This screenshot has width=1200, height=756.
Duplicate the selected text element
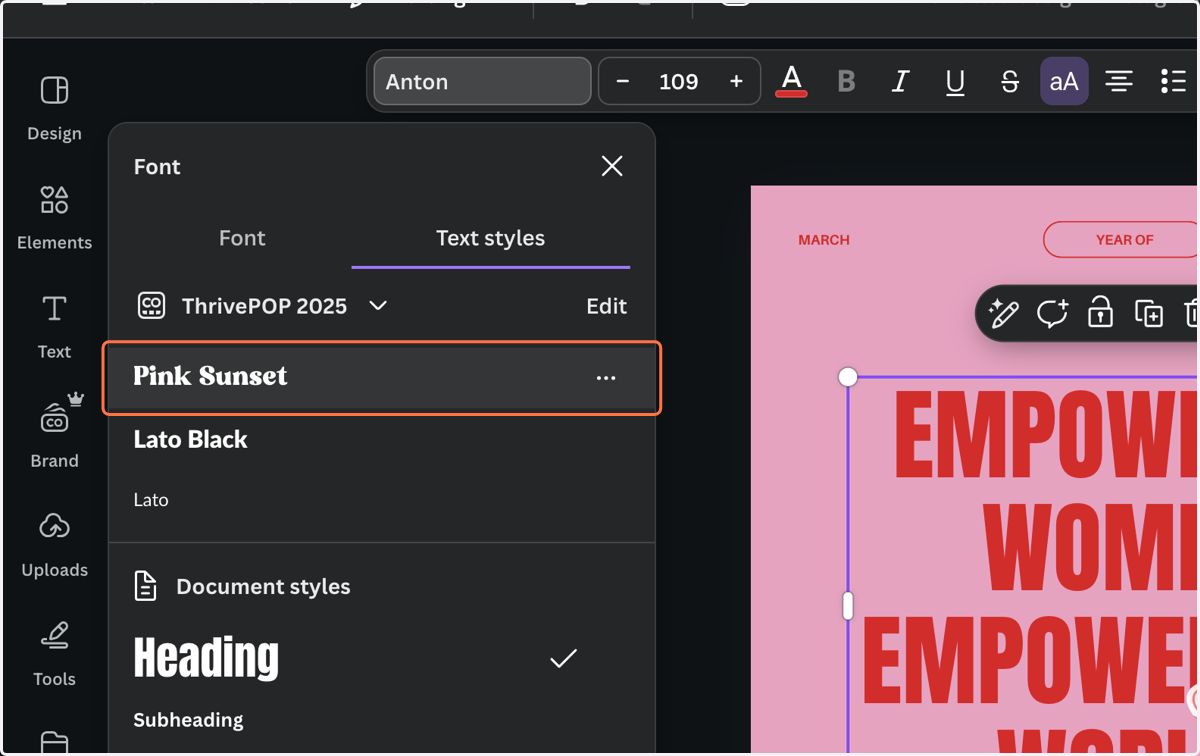tap(1149, 313)
